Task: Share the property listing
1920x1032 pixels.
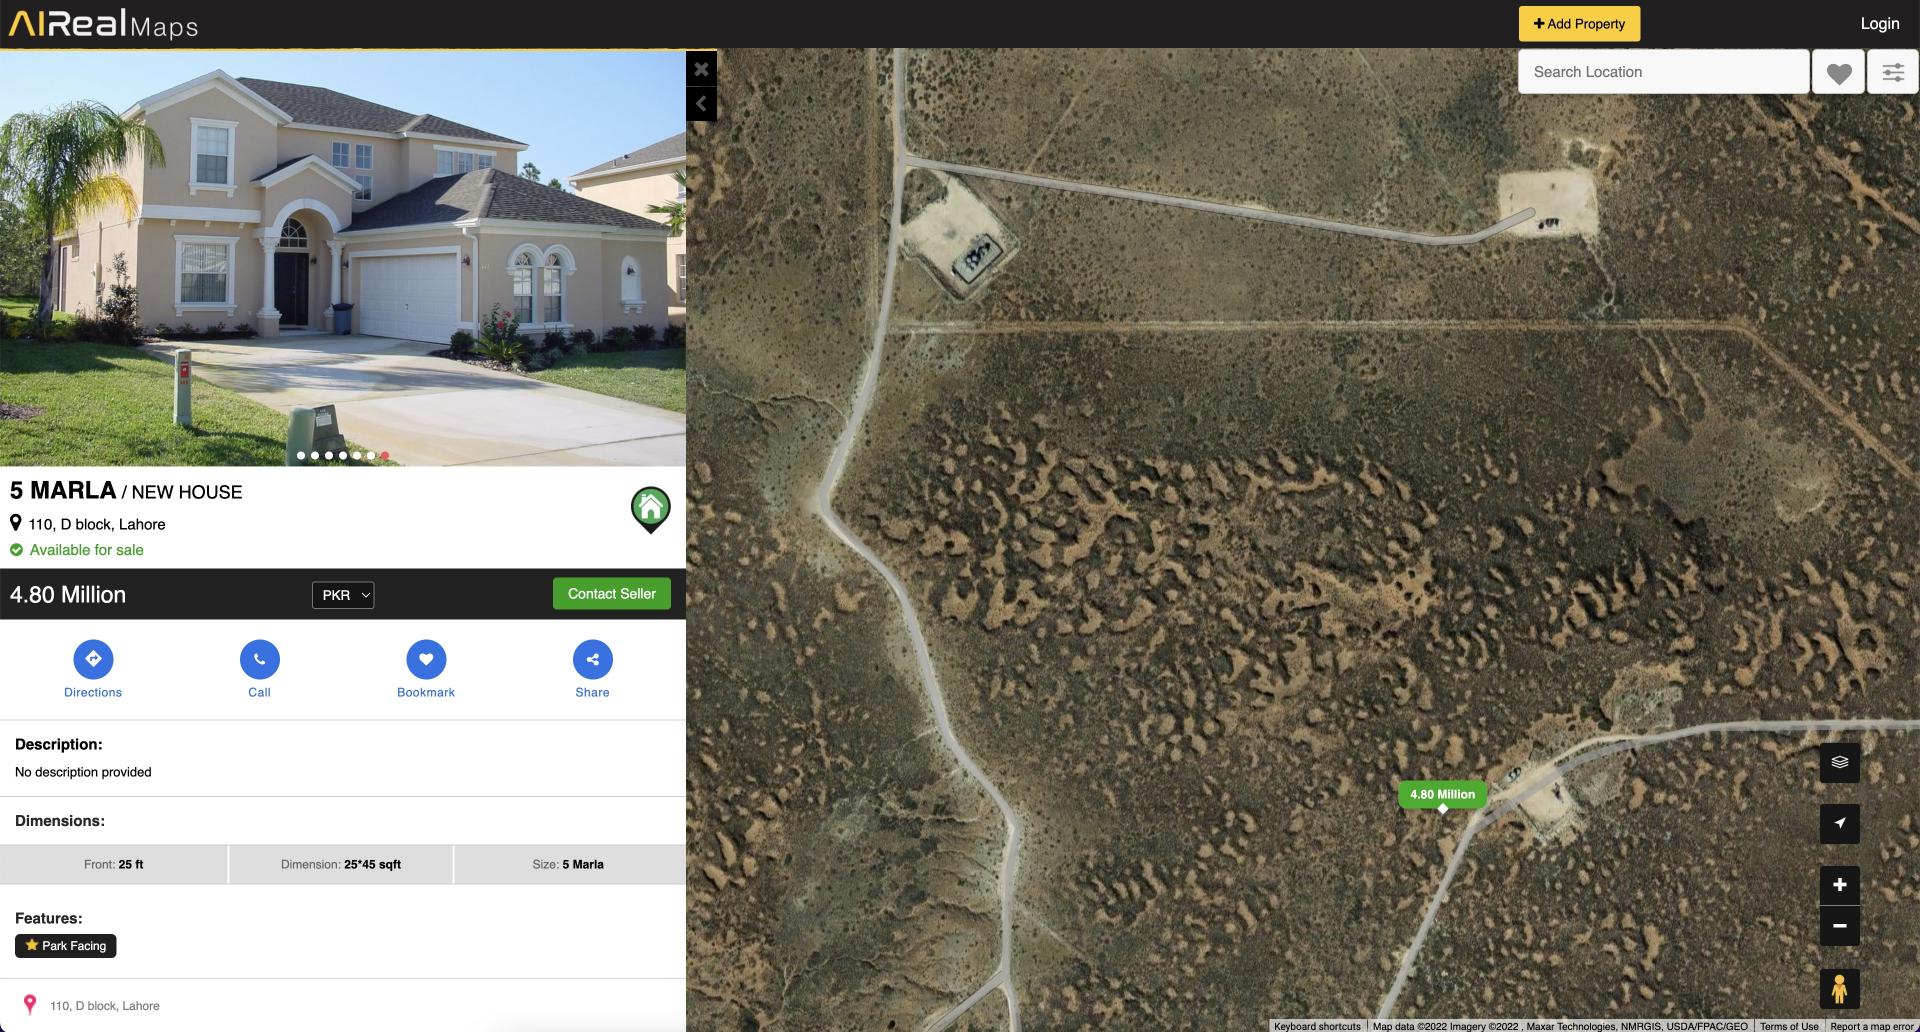Action: (592, 659)
